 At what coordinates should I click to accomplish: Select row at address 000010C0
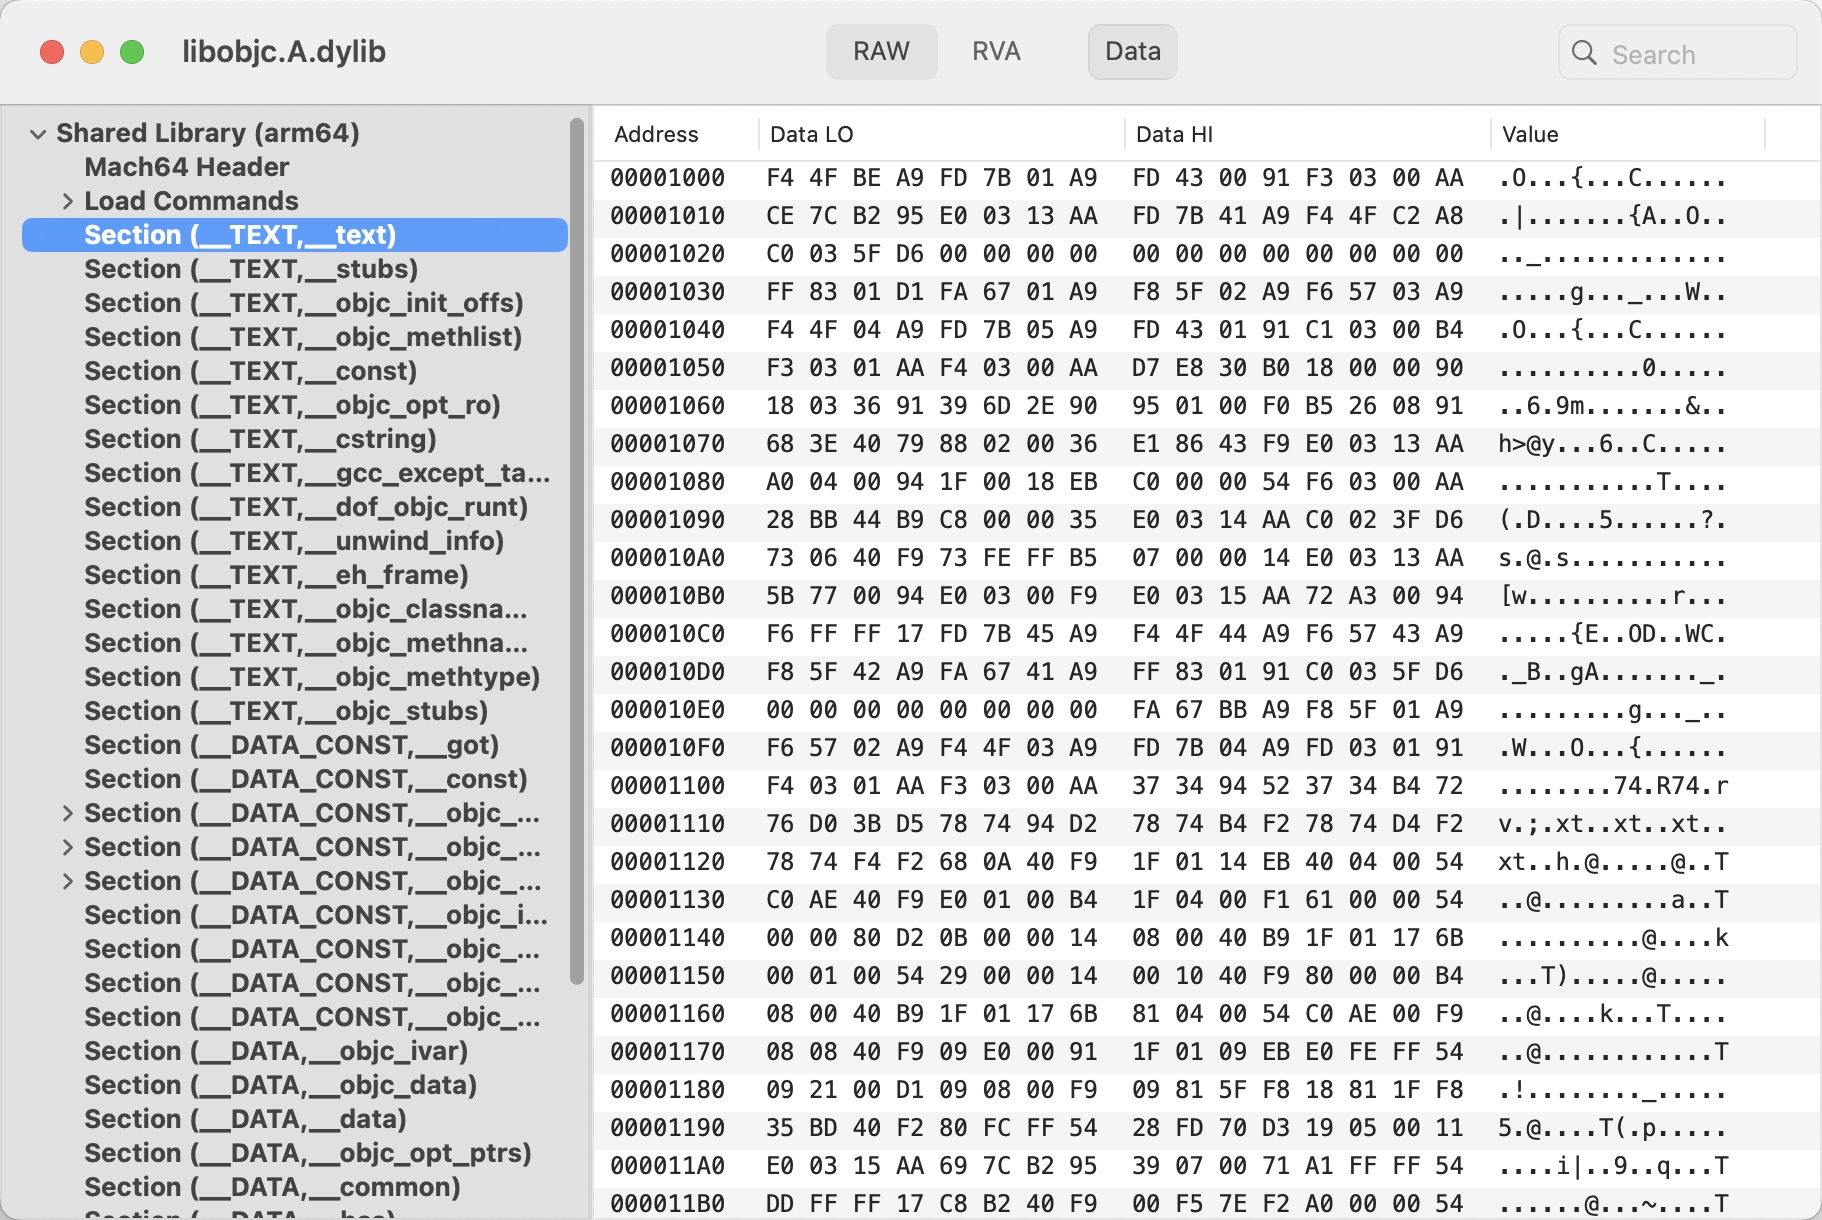point(1207,634)
